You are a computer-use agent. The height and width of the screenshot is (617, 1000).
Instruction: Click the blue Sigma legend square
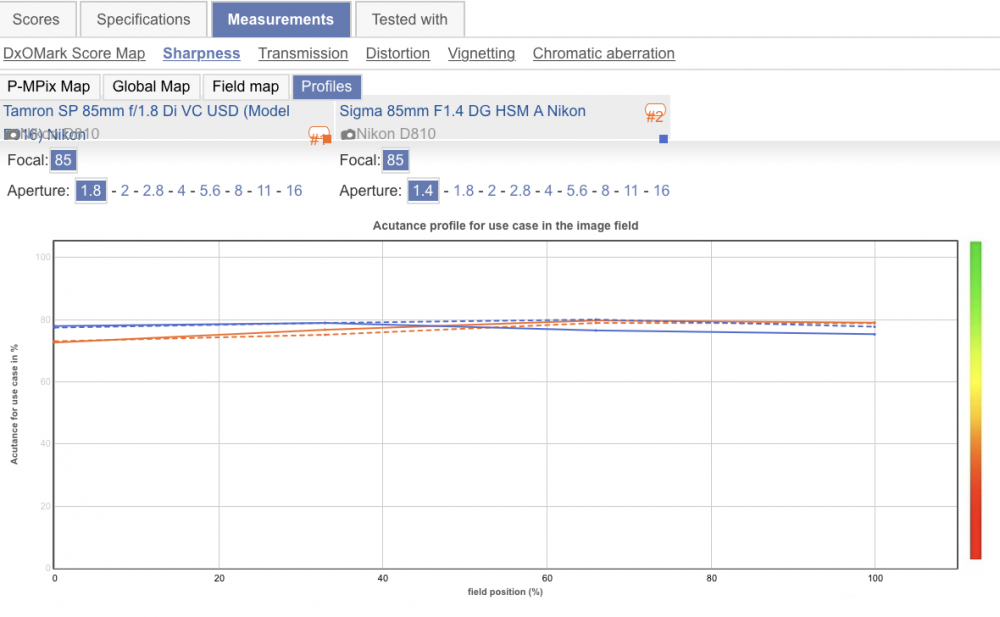tap(663, 139)
